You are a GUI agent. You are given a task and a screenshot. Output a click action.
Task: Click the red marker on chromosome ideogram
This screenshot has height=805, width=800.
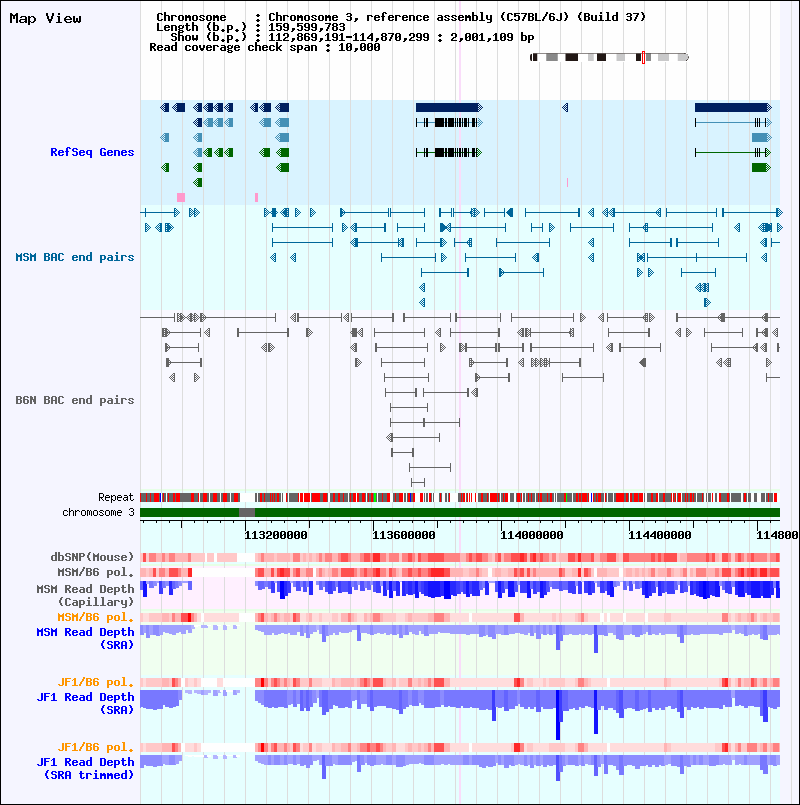[x=643, y=58]
